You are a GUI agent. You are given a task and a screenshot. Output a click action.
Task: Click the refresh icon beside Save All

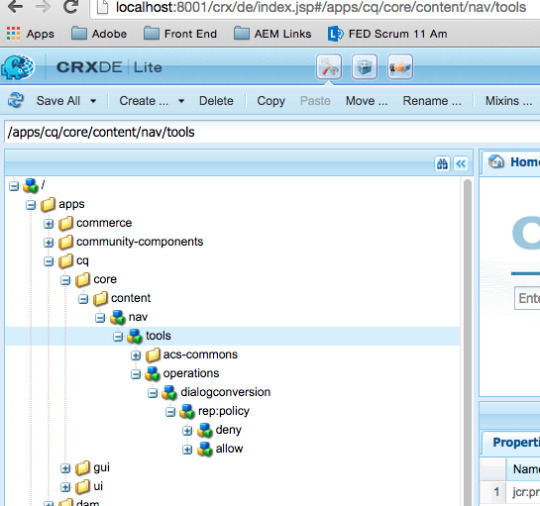[16, 100]
